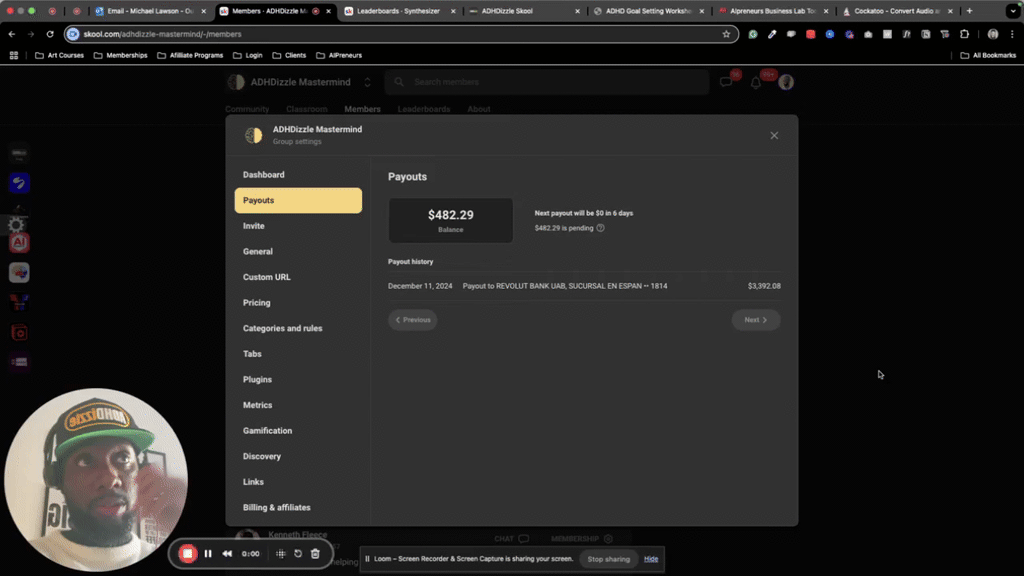Click the browser back arrow
This screenshot has height=576, width=1024.
tap(12, 34)
